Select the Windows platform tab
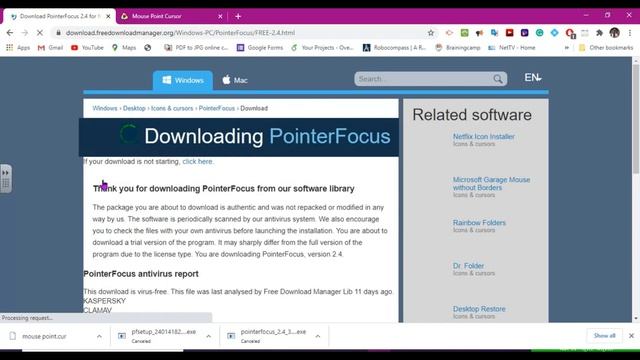 183,80
